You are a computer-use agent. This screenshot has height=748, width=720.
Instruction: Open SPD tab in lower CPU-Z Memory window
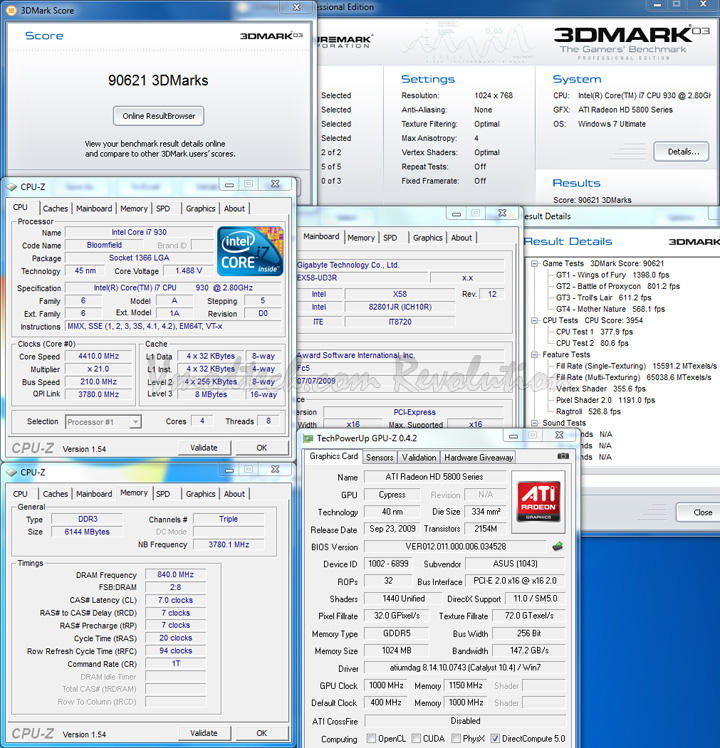tap(163, 494)
